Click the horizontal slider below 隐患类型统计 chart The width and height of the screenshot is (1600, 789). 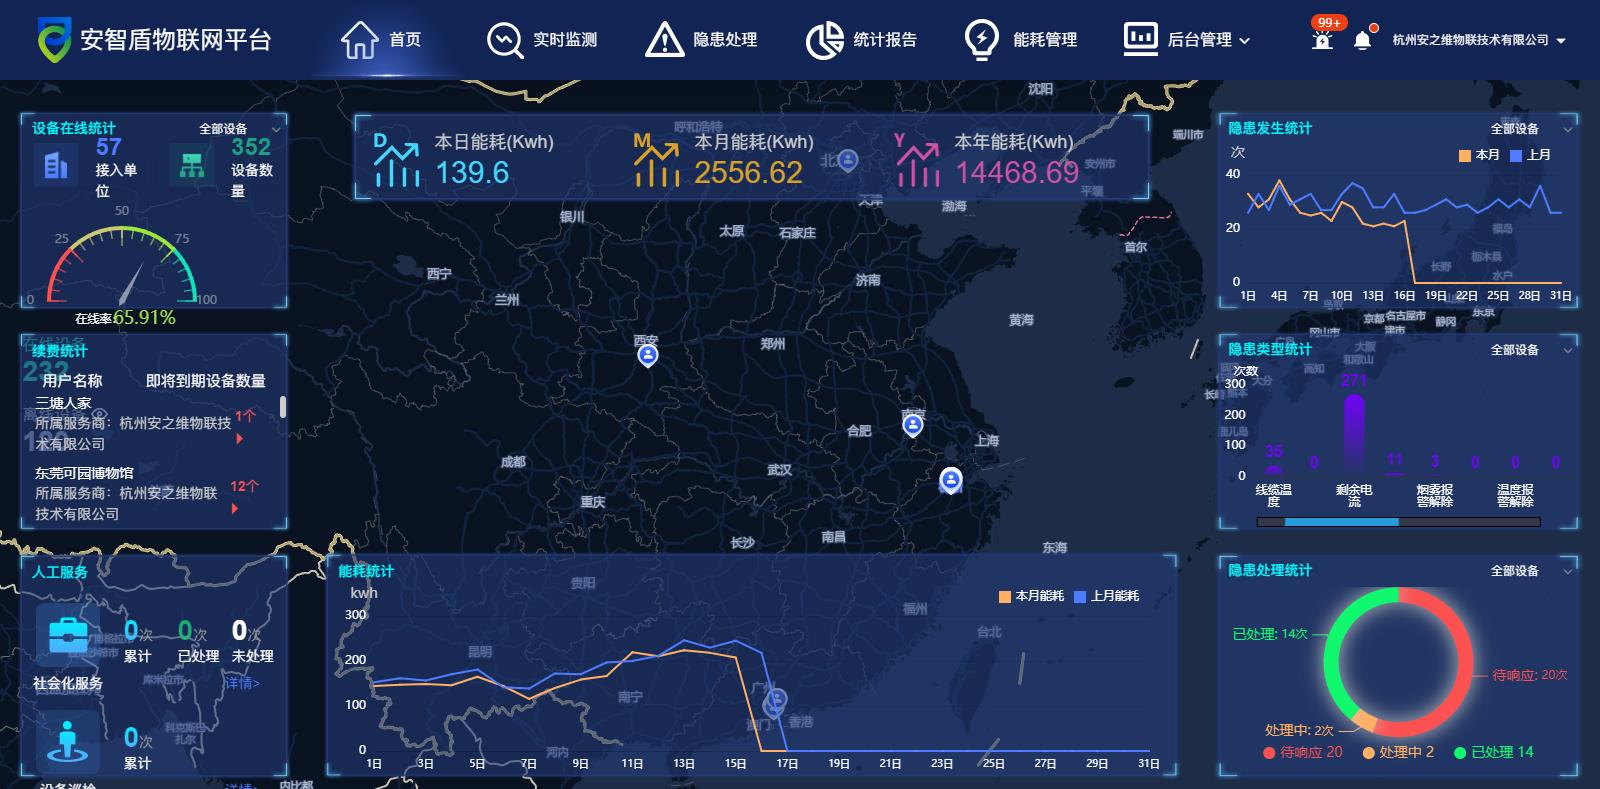(x=1340, y=522)
